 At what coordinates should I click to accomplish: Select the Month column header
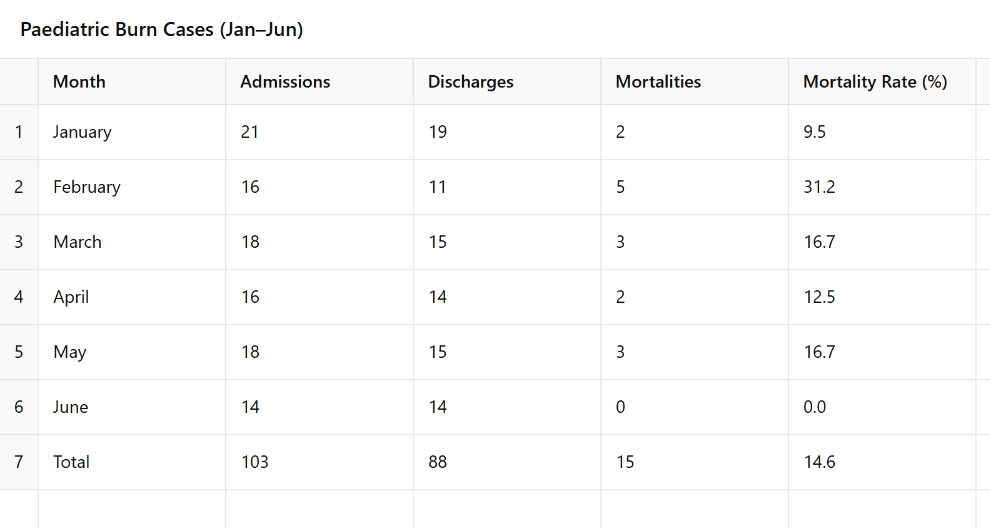click(x=132, y=81)
